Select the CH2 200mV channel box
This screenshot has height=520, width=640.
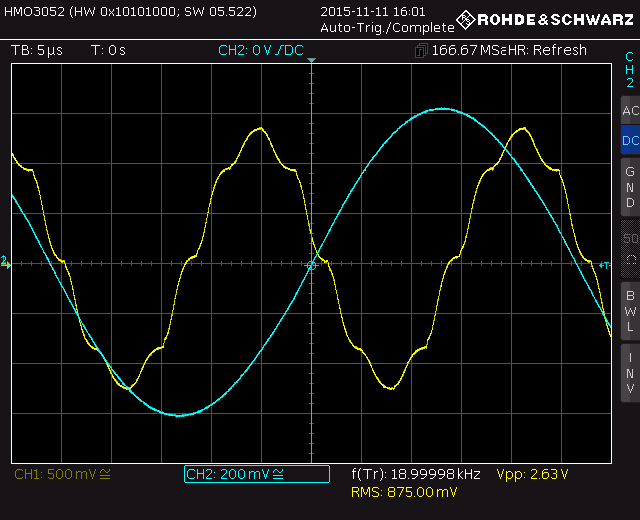click(256, 474)
